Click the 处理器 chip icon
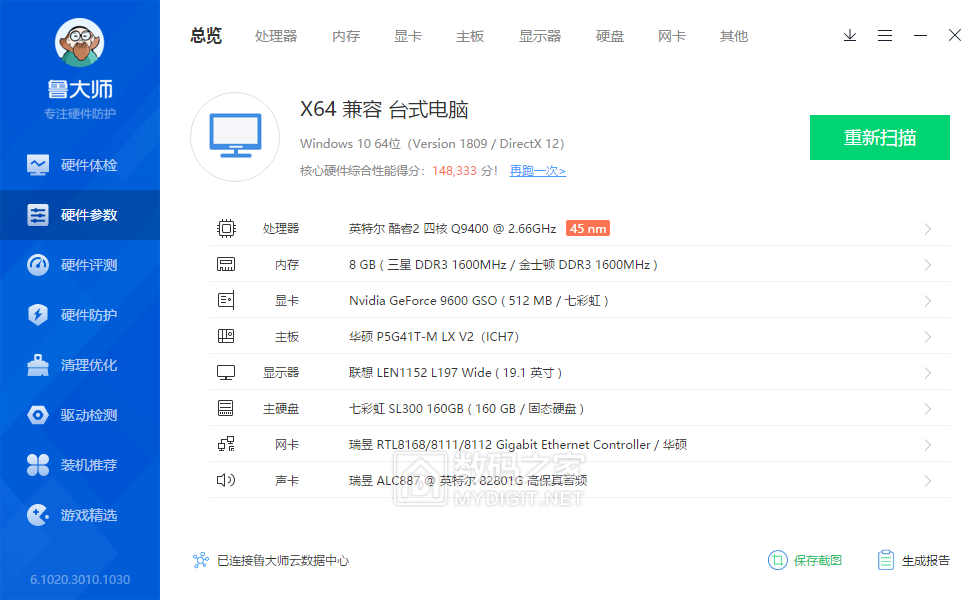 (x=226, y=228)
